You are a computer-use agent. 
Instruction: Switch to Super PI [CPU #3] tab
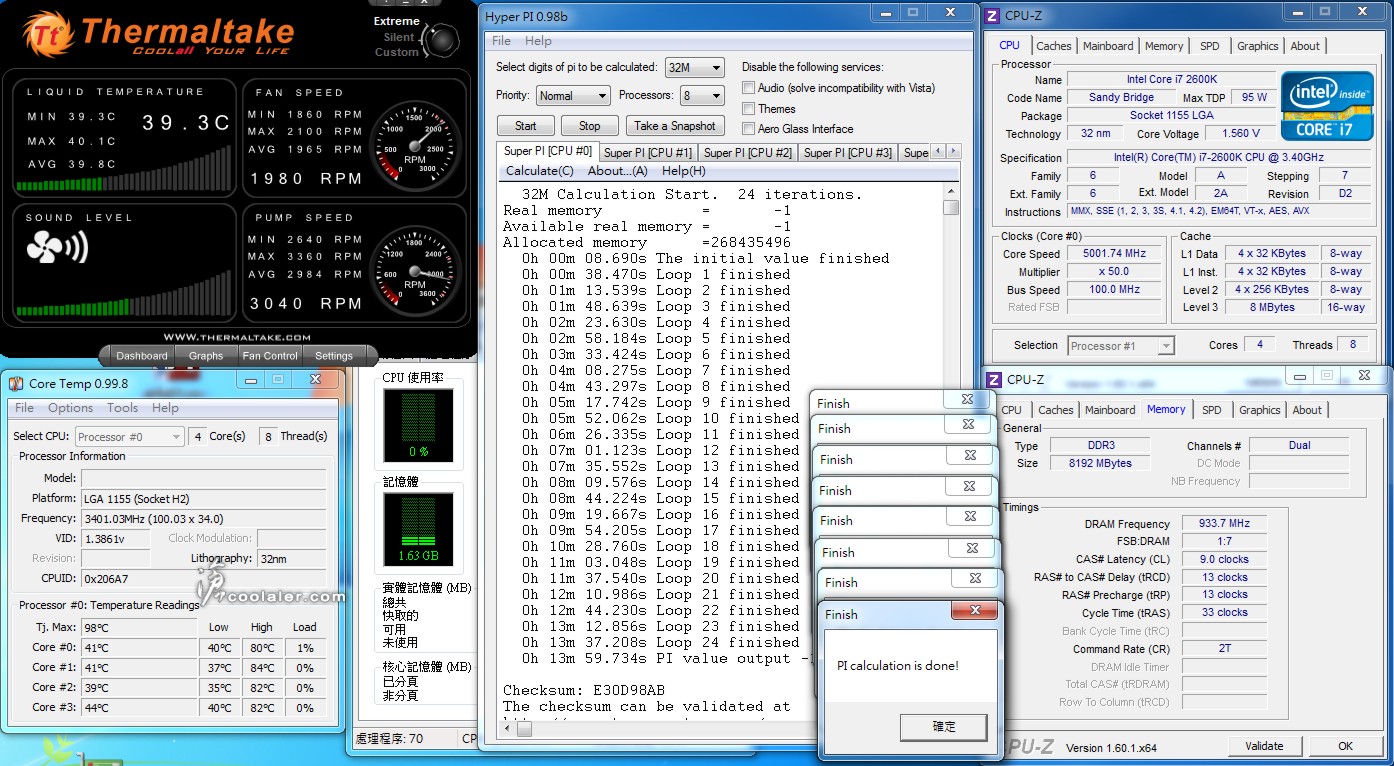coord(848,153)
